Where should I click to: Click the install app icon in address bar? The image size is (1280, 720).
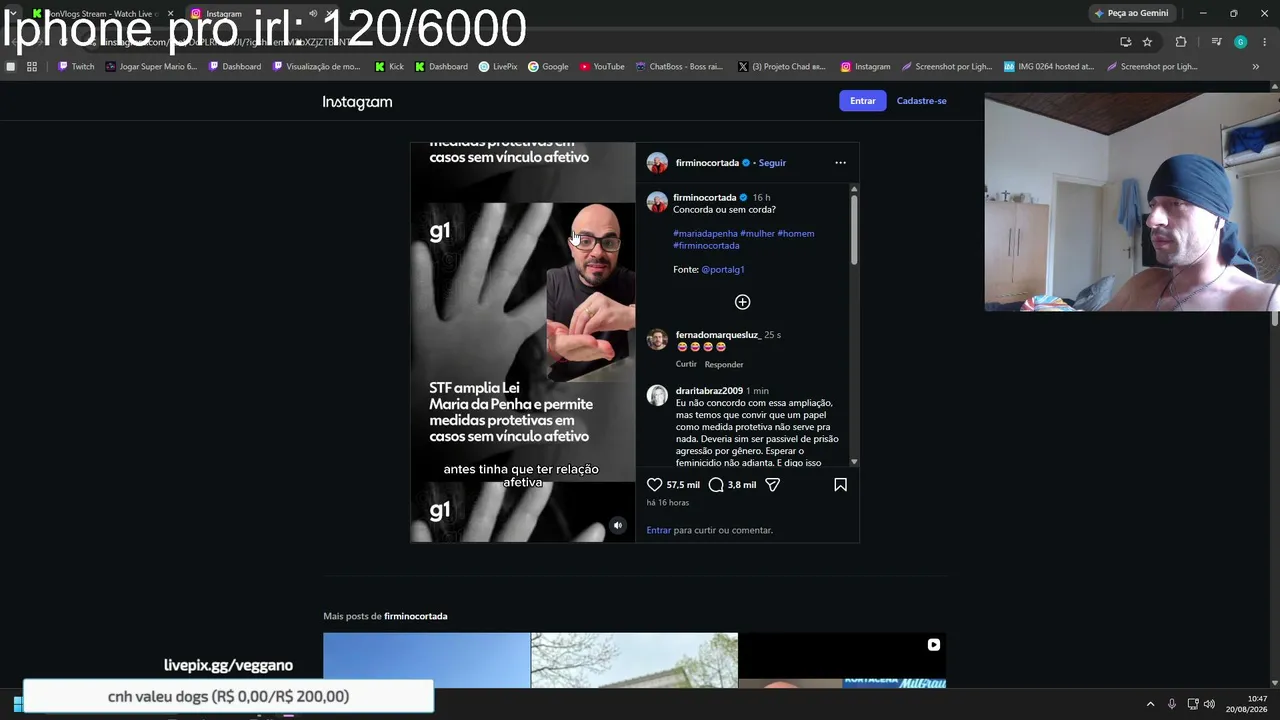(x=1125, y=42)
